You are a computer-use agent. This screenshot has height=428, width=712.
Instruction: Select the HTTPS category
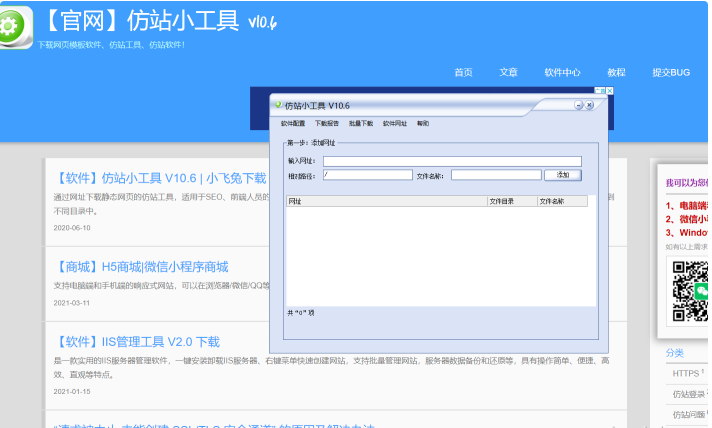pyautogui.click(x=686, y=374)
